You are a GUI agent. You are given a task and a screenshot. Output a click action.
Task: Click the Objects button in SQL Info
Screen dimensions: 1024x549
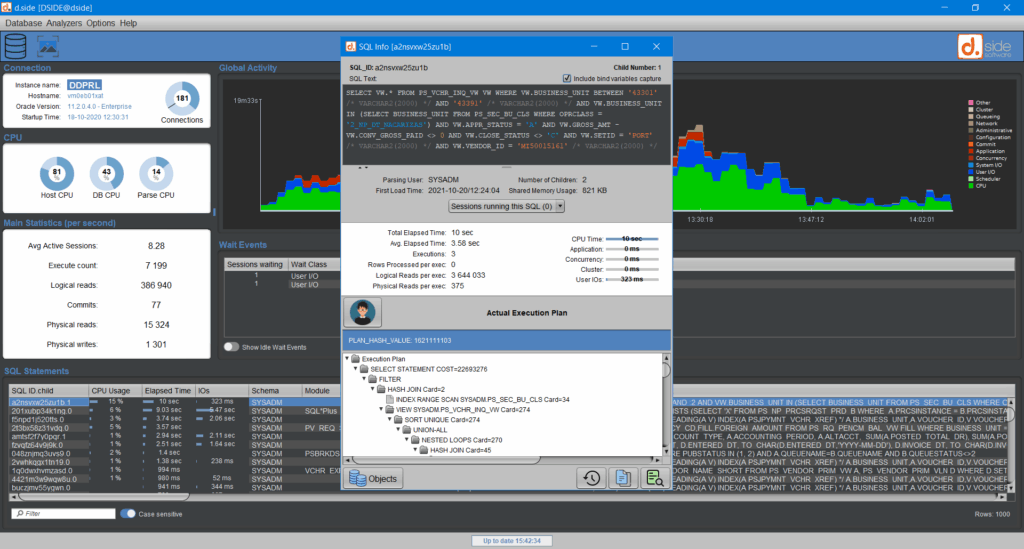[x=373, y=478]
